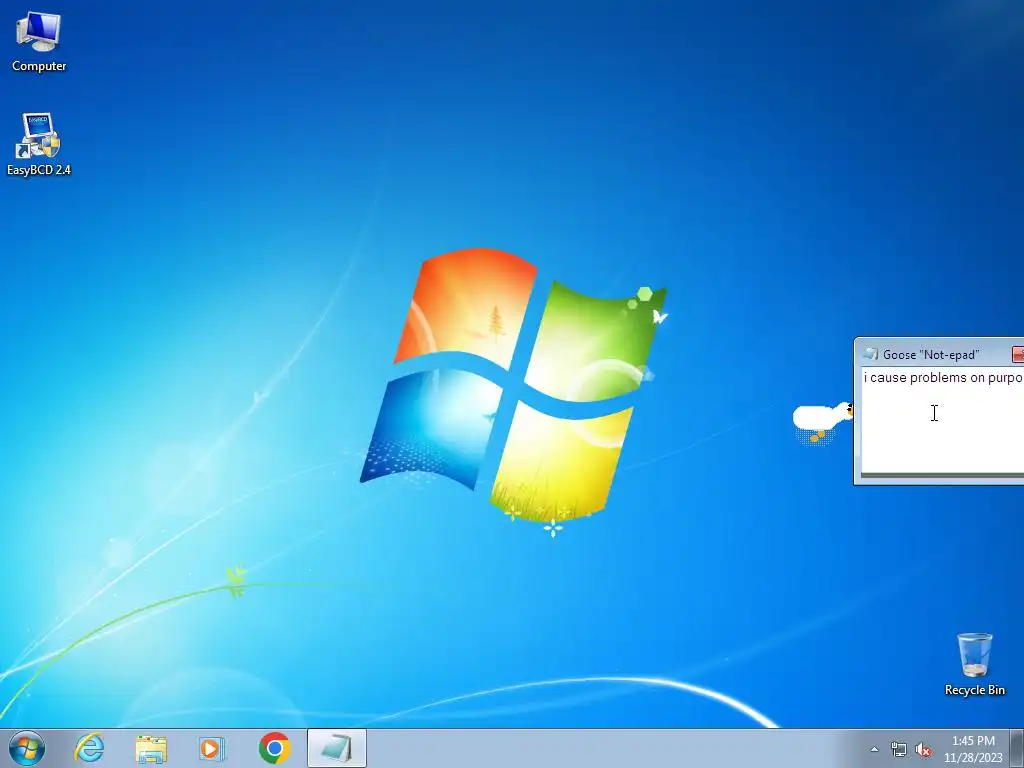Open the network status tray icon
The width and height of the screenshot is (1024, 768).
(x=899, y=750)
